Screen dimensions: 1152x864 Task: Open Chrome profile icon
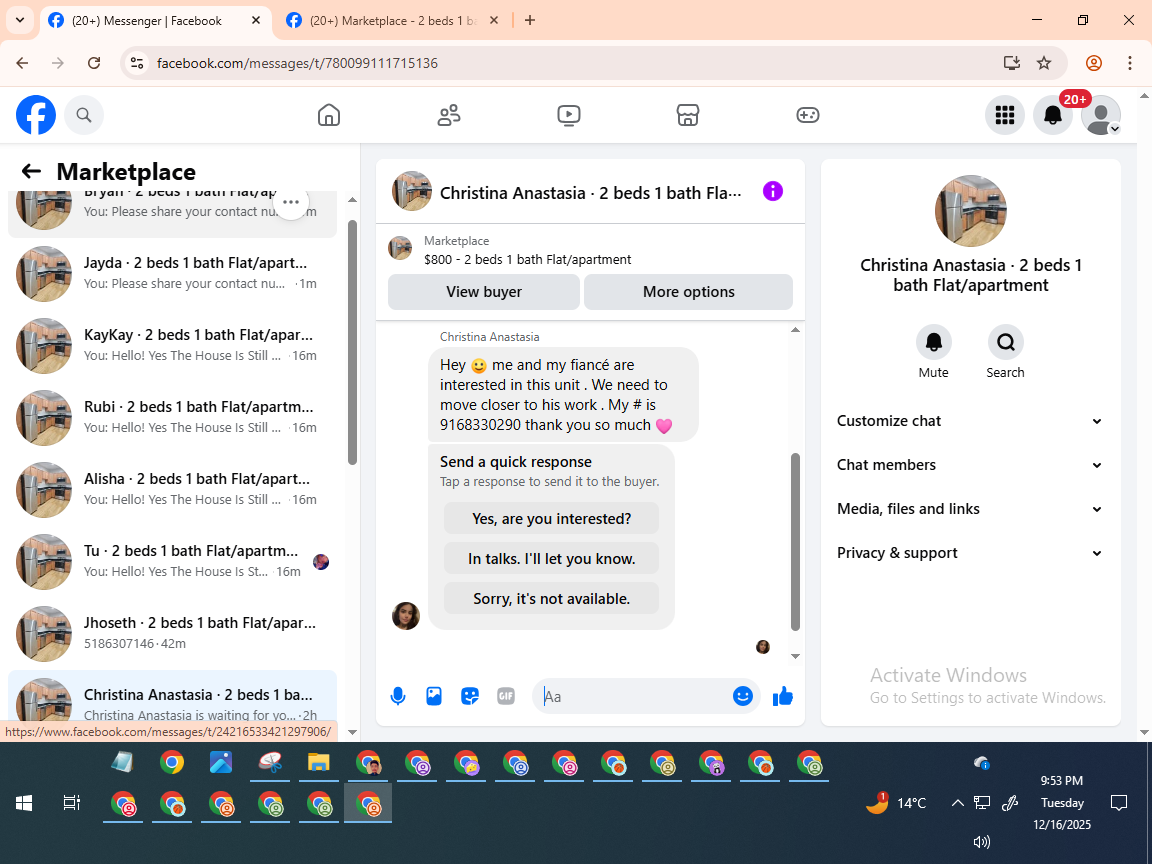point(1094,63)
